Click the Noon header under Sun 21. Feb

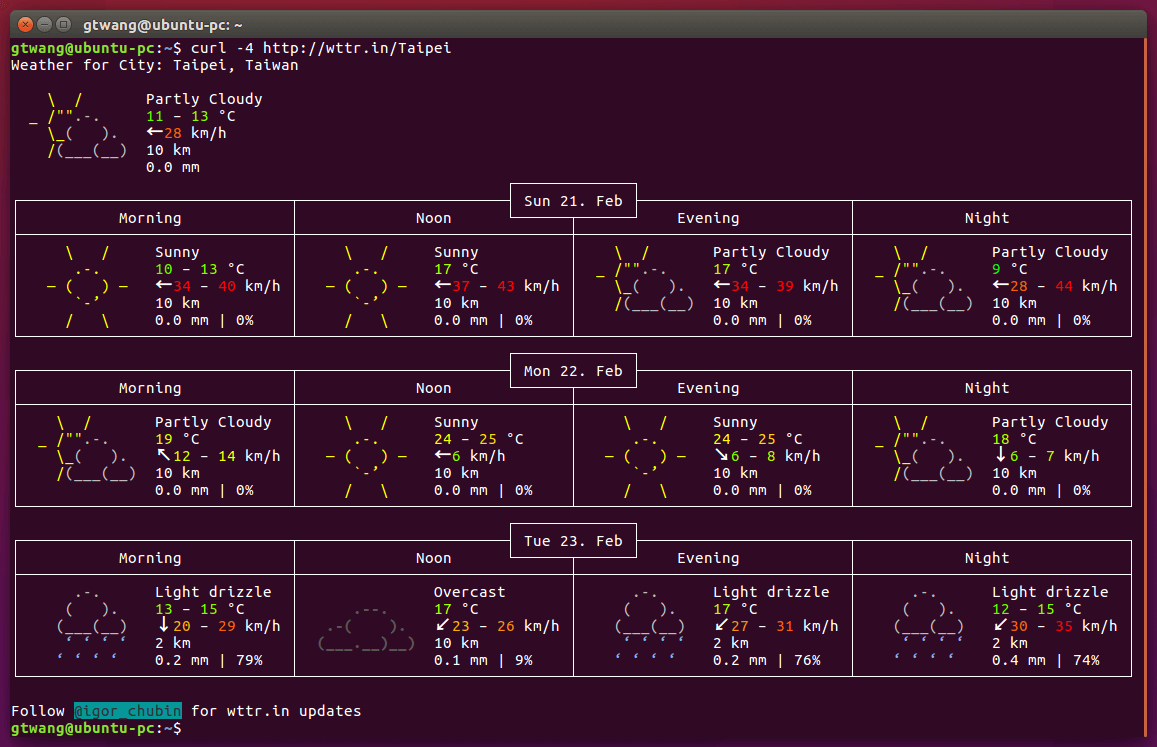pos(433,218)
